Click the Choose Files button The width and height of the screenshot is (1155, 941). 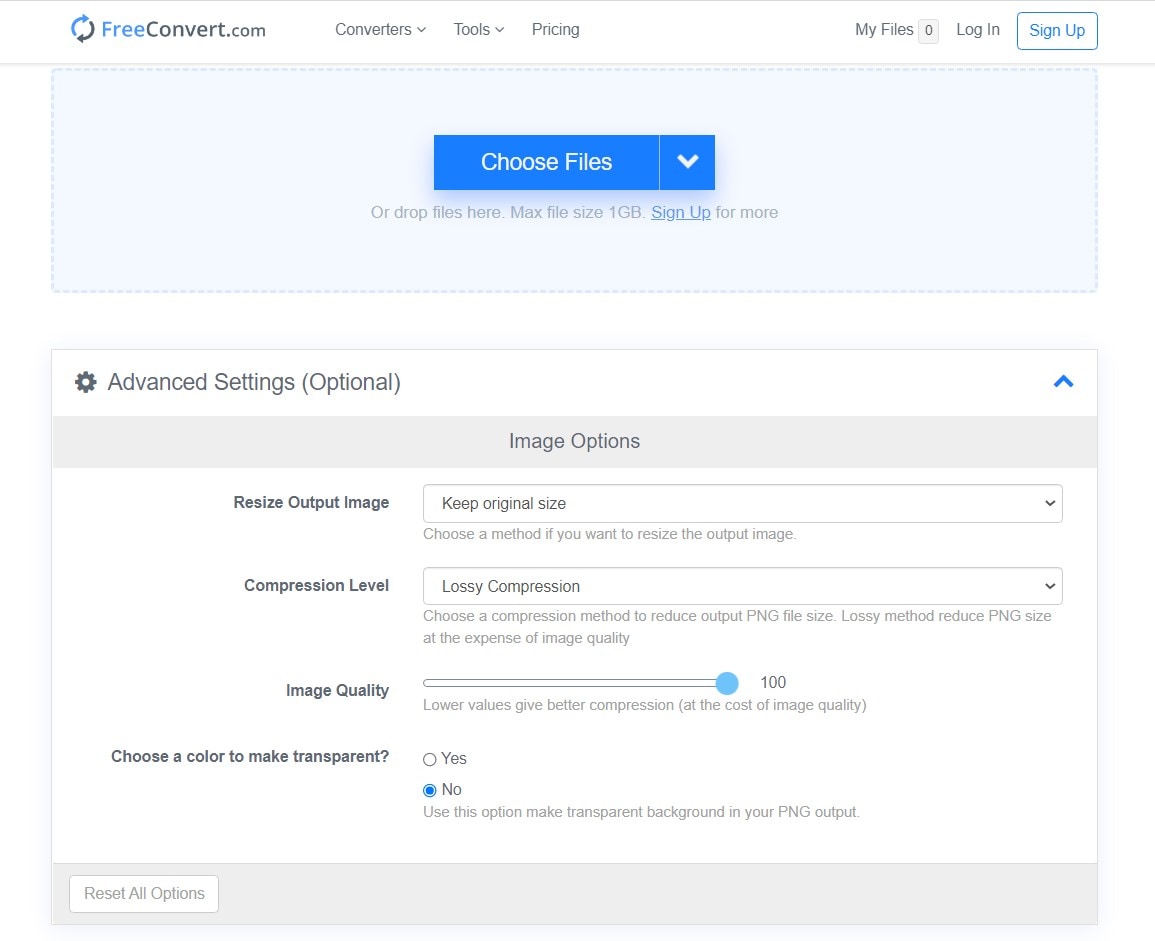click(546, 162)
